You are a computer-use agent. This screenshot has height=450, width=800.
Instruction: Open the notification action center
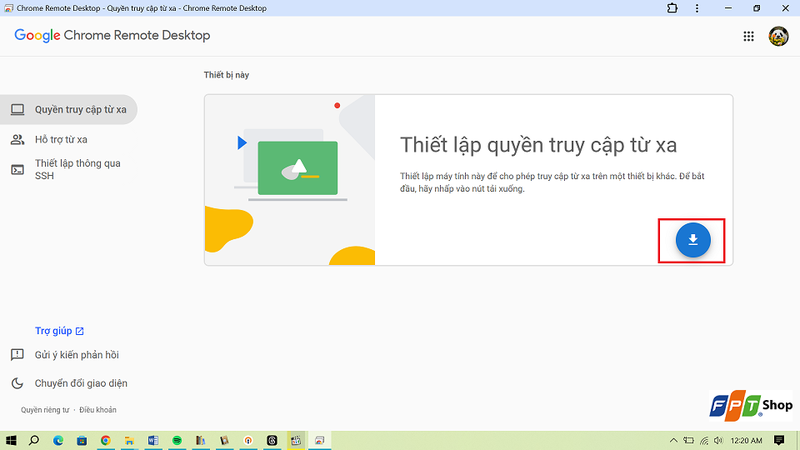click(x=779, y=440)
